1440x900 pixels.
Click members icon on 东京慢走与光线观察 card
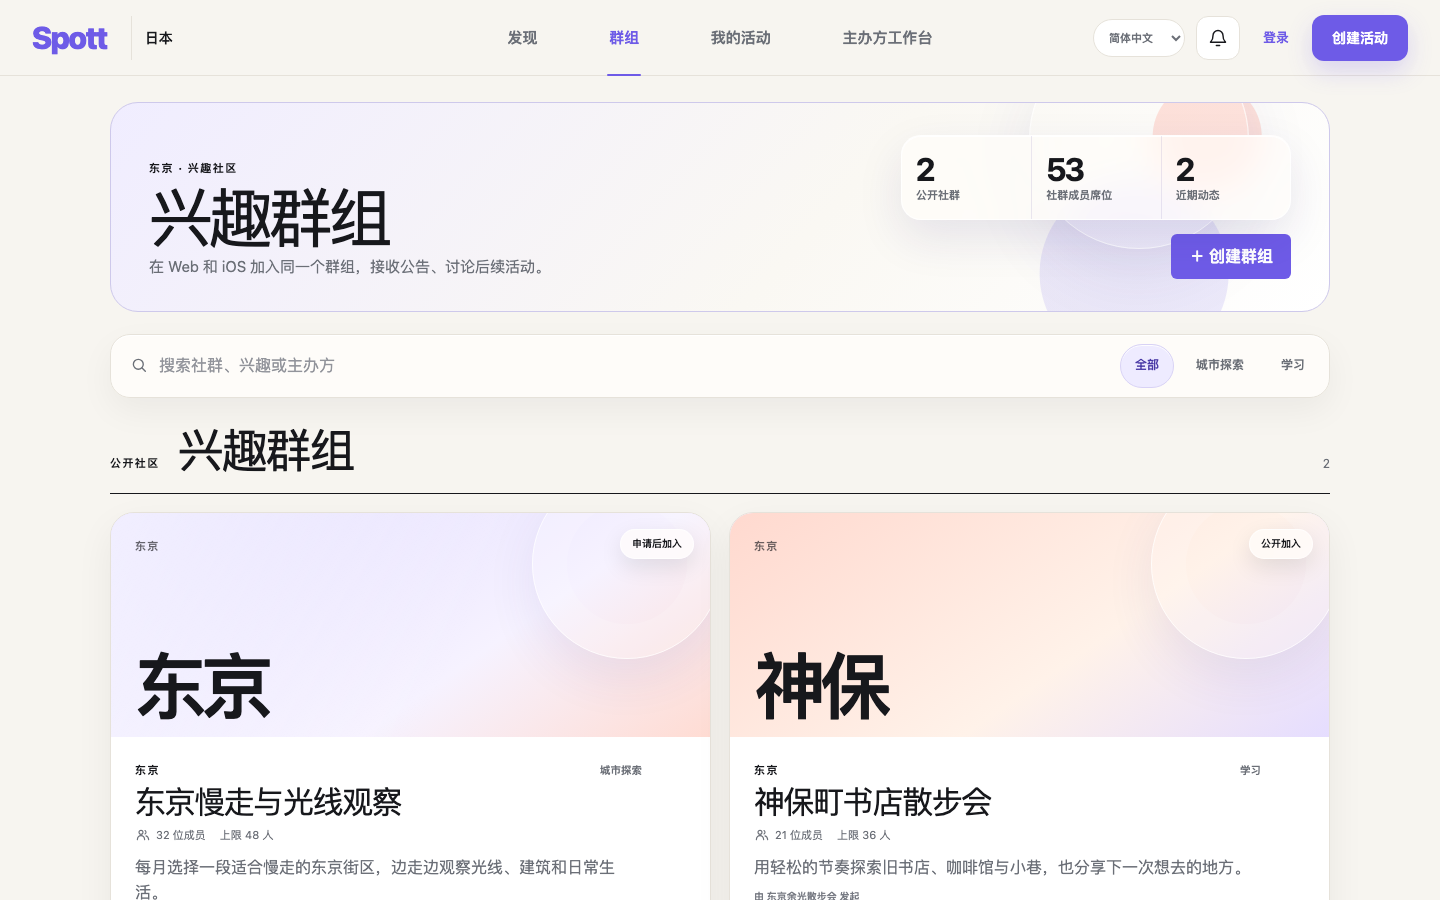143,835
